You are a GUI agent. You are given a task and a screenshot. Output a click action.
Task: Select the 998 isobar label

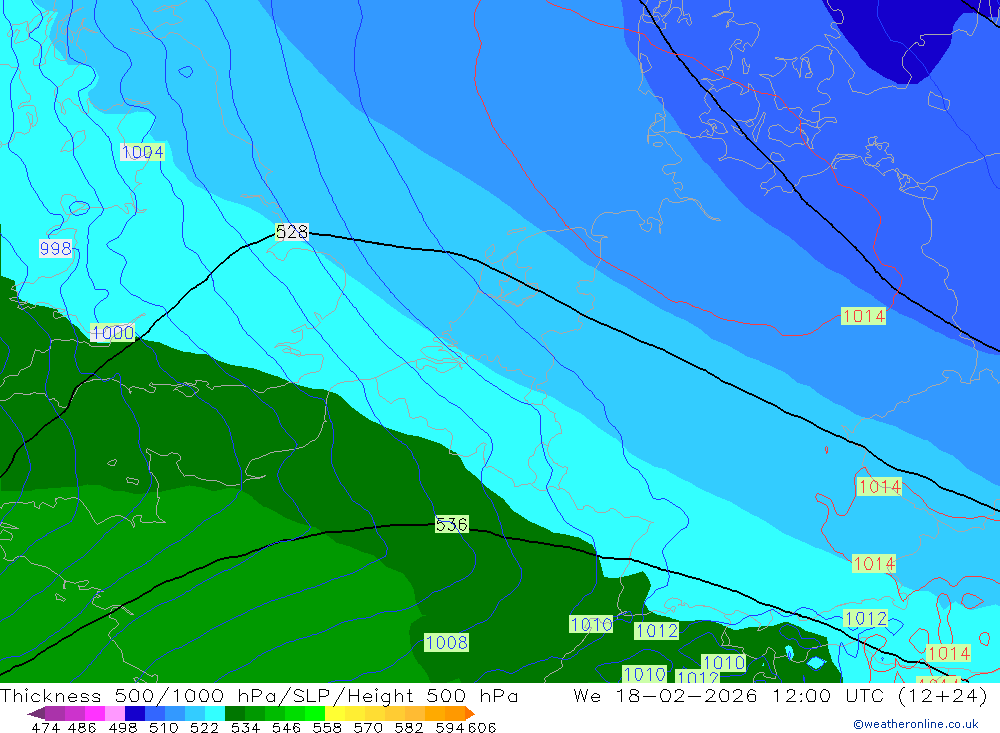pos(55,248)
